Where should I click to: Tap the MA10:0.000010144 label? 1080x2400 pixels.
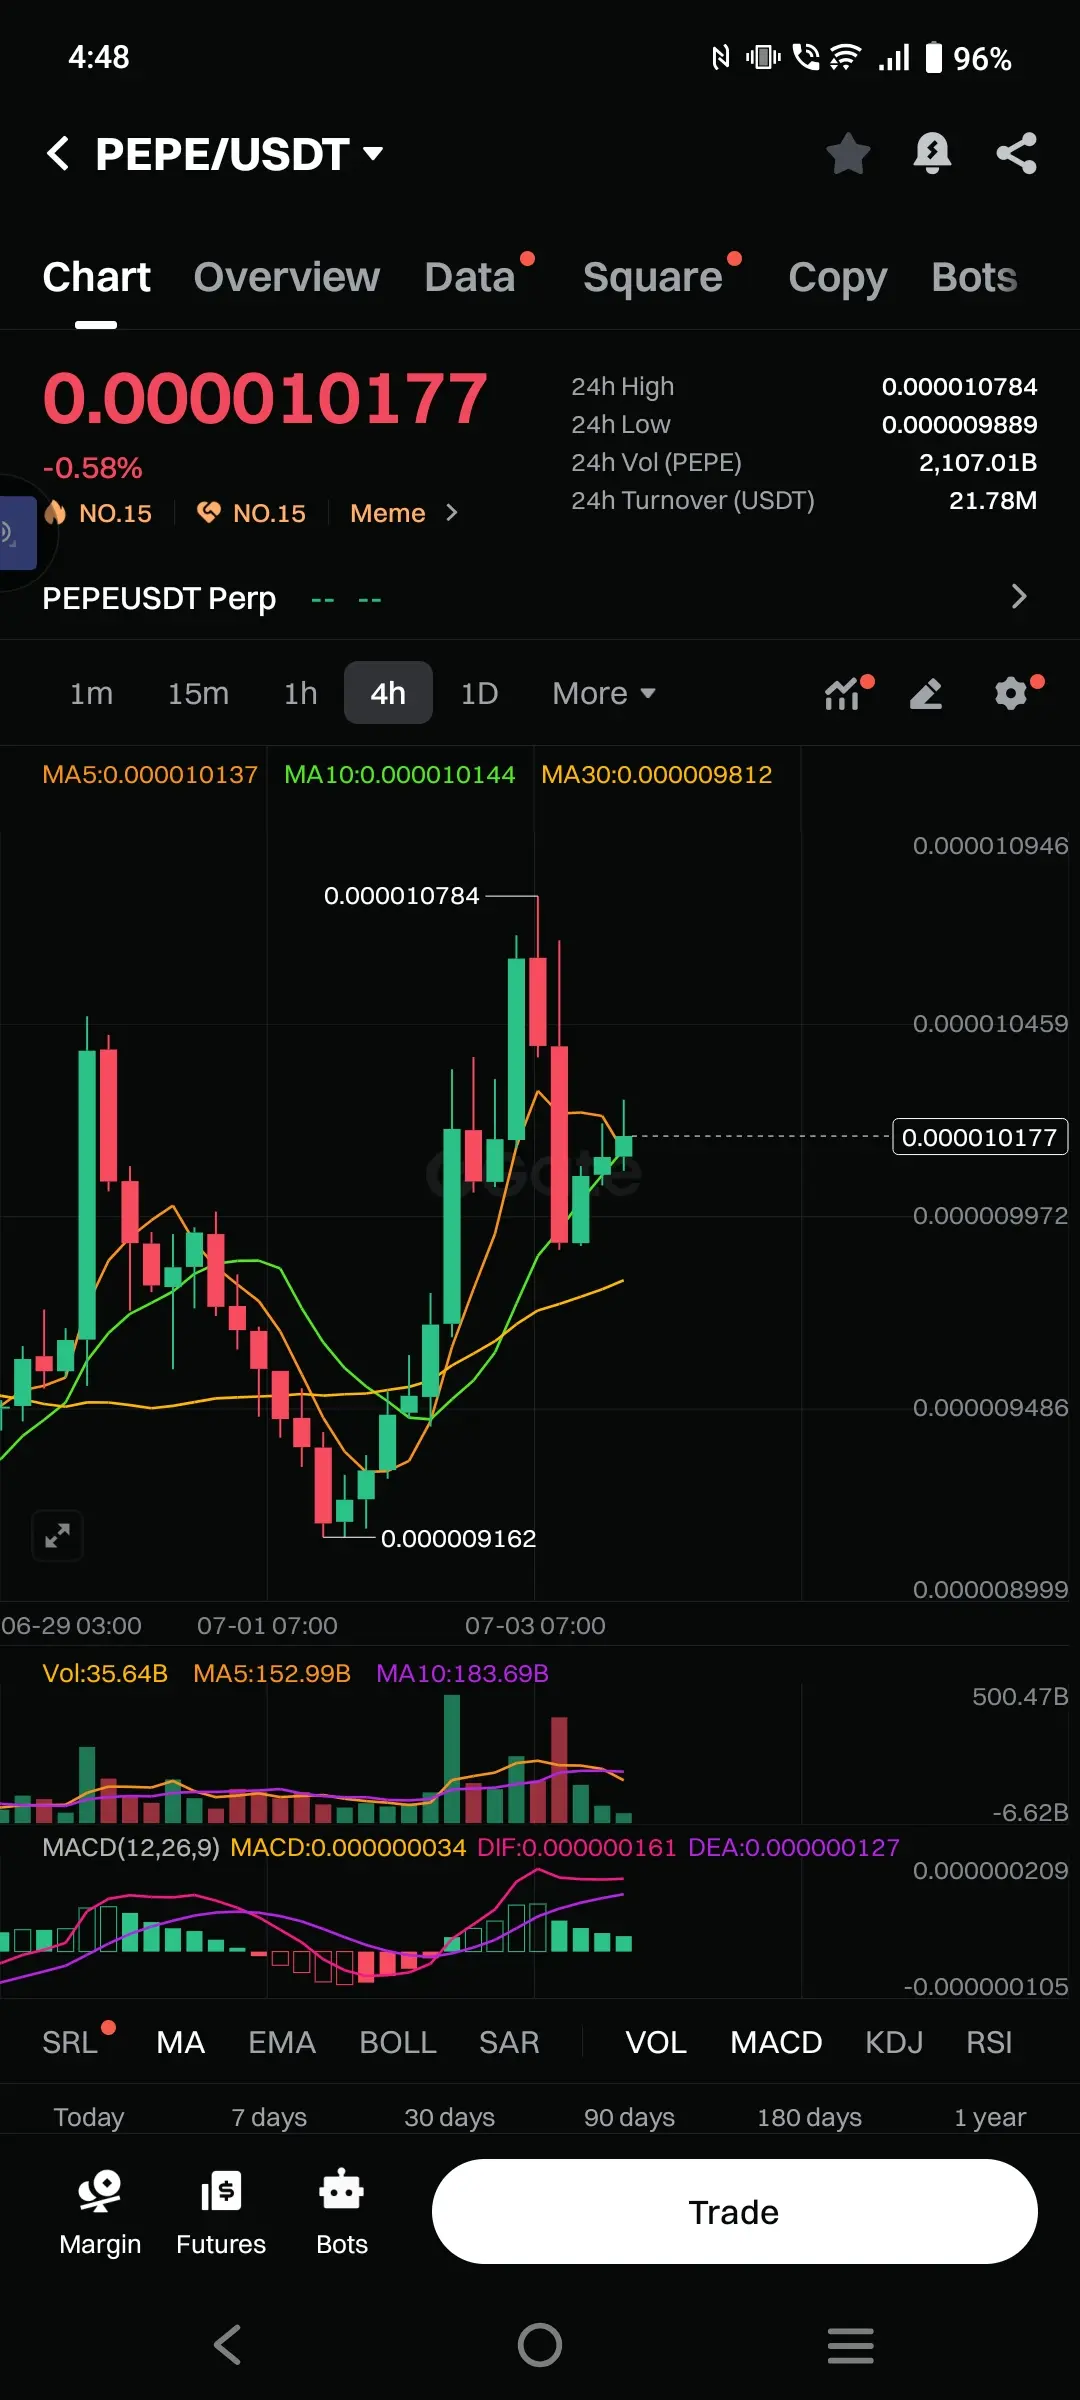[x=399, y=774]
